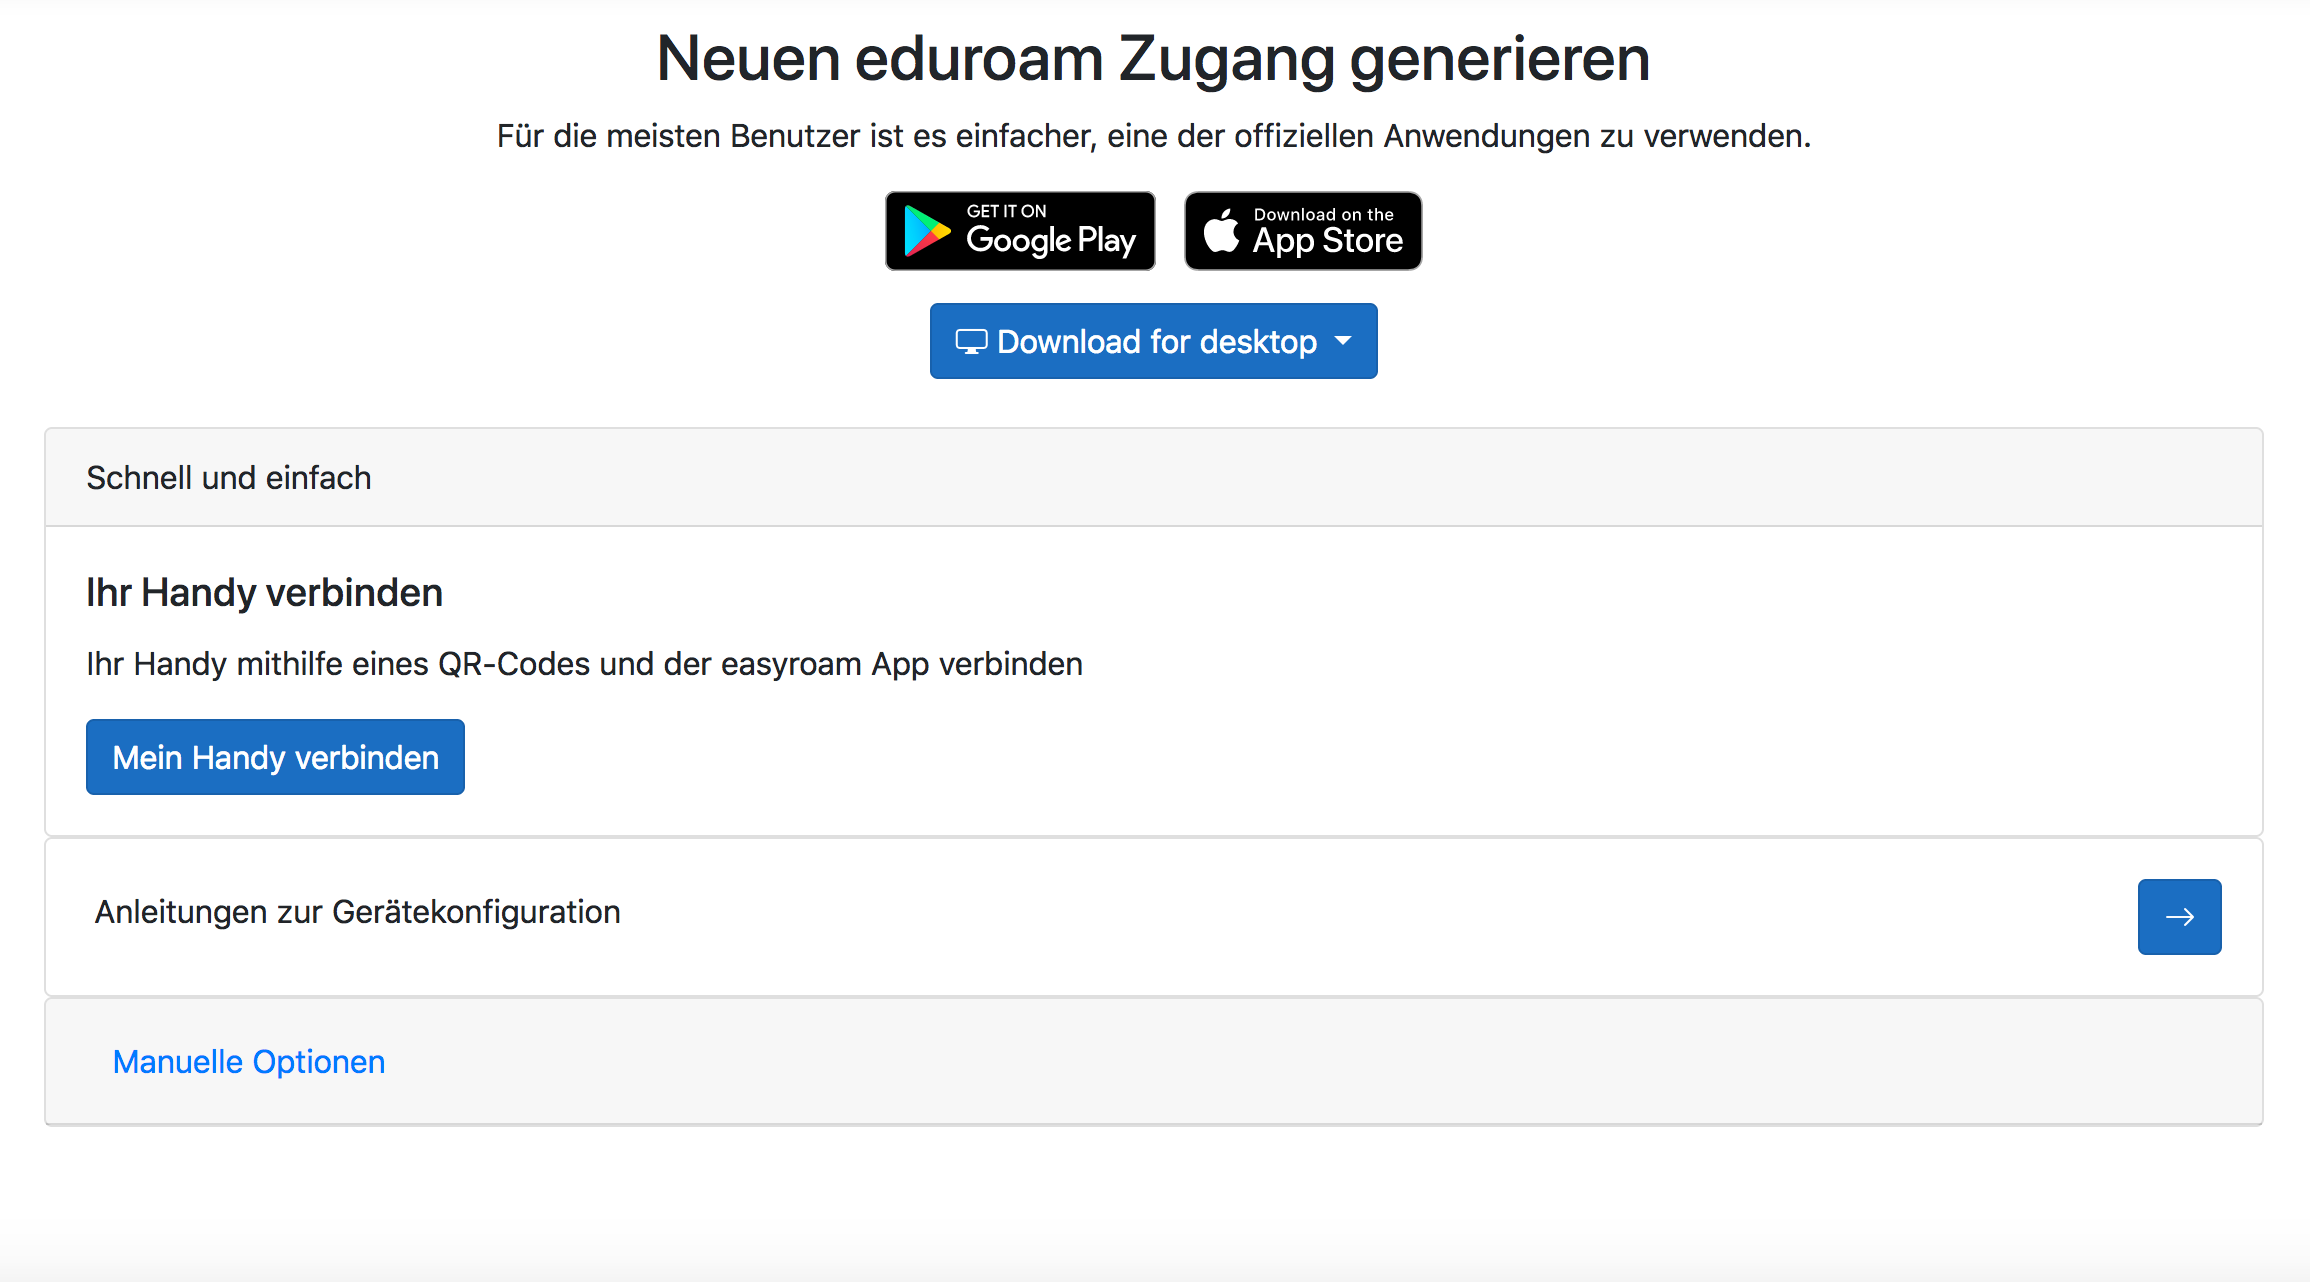Open the Google Play store badge

click(1020, 231)
